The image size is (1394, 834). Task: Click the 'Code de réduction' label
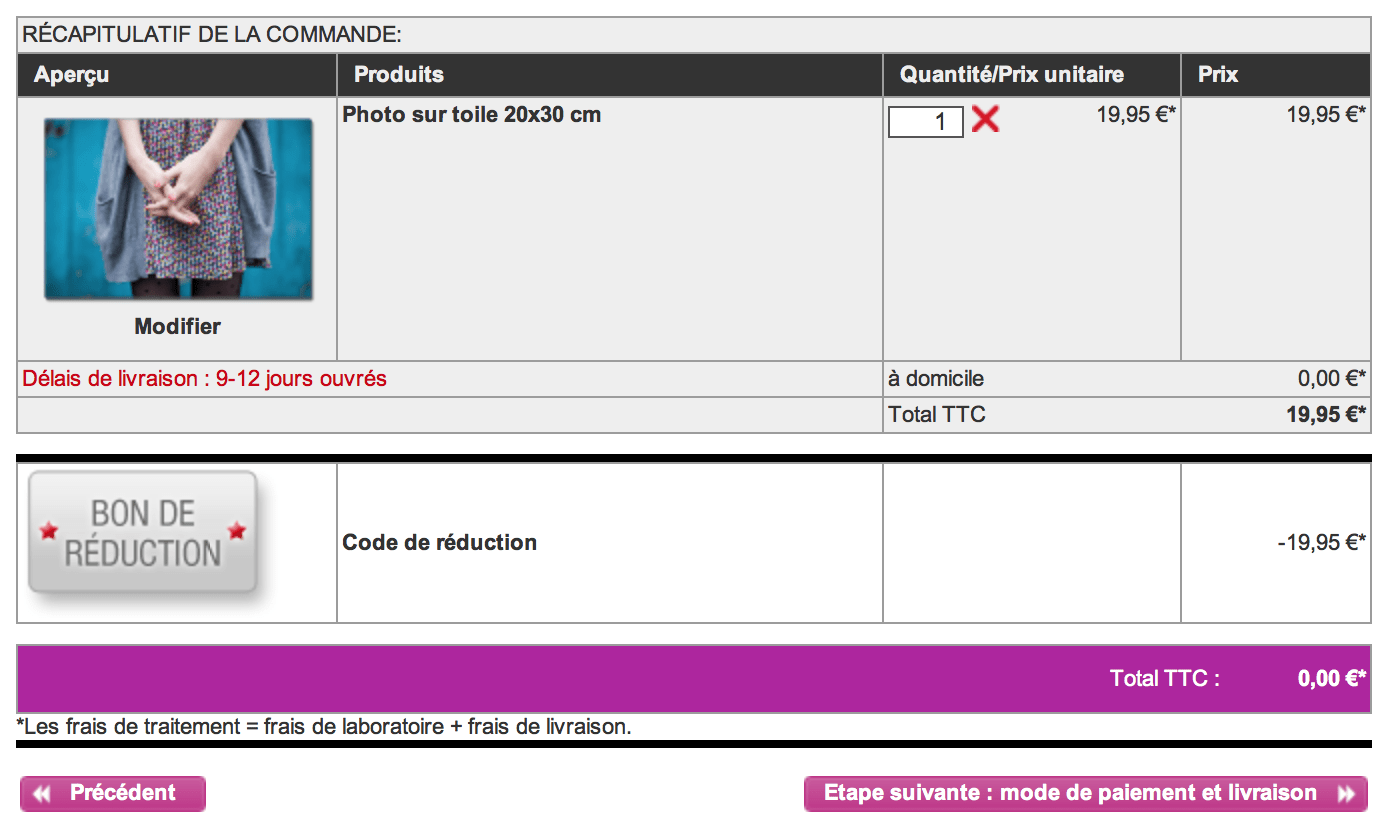pos(440,542)
